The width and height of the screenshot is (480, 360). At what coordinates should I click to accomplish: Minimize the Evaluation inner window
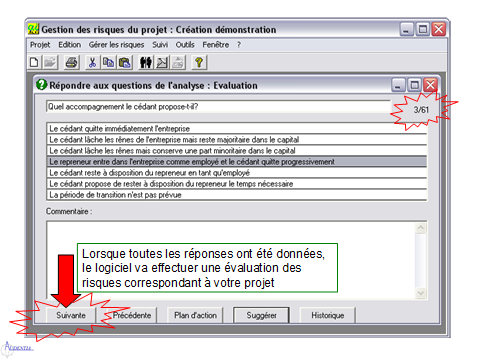click(398, 85)
